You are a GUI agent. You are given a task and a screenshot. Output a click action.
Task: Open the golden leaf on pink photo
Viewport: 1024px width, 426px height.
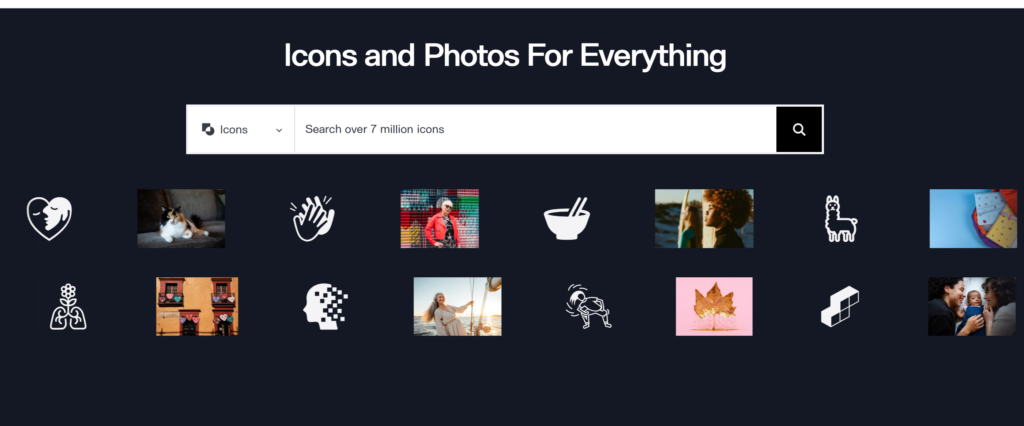[x=714, y=306]
